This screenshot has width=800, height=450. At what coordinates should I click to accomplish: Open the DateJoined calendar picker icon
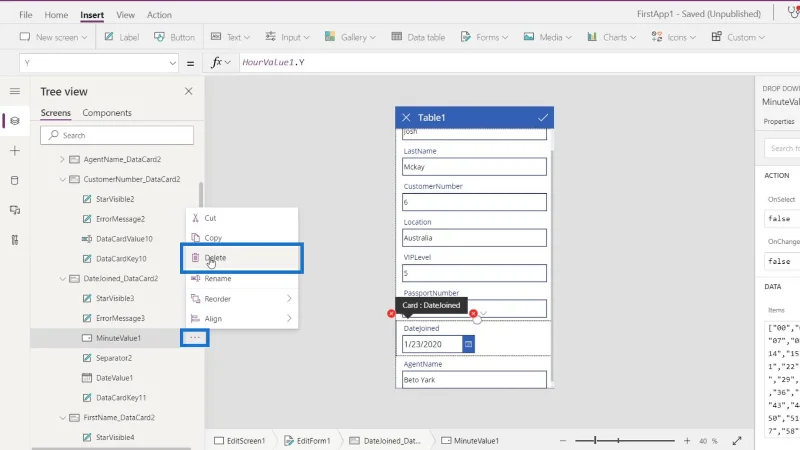point(468,344)
